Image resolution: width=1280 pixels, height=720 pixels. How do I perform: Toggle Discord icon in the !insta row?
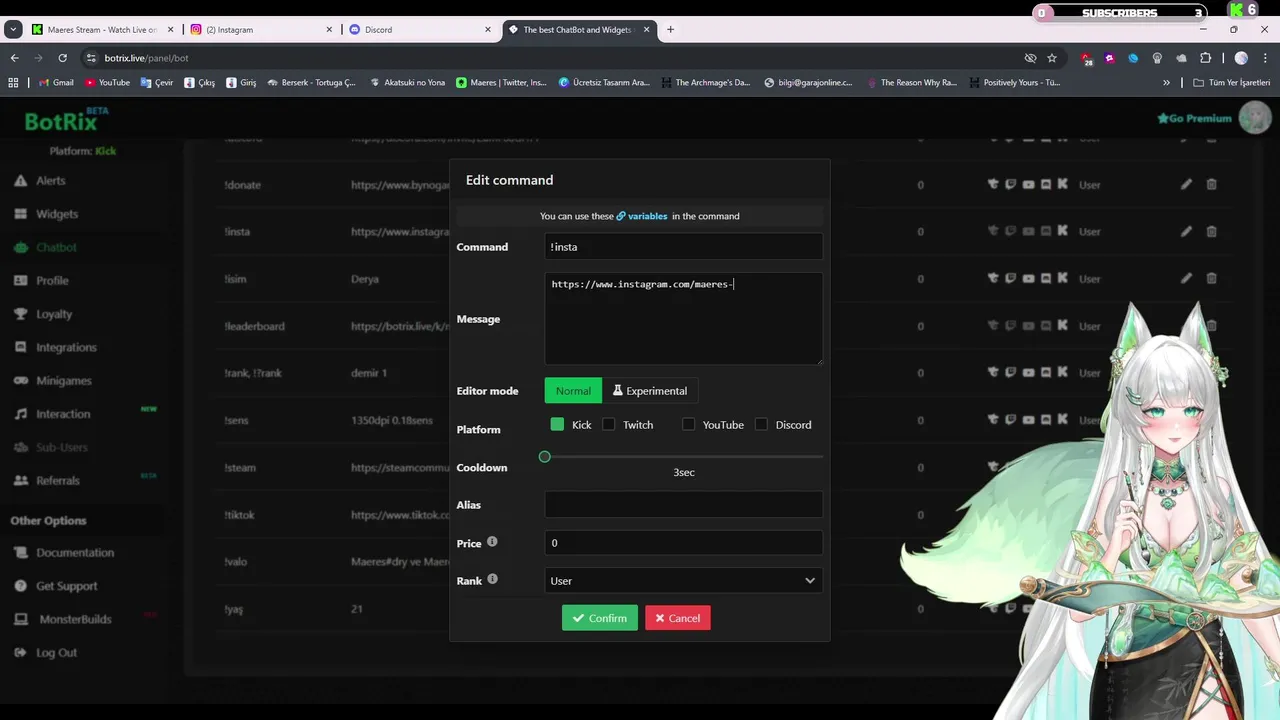pos(1045,231)
